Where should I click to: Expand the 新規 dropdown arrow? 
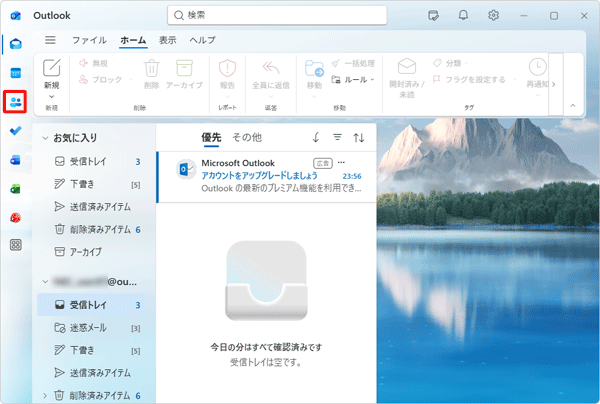click(x=52, y=96)
